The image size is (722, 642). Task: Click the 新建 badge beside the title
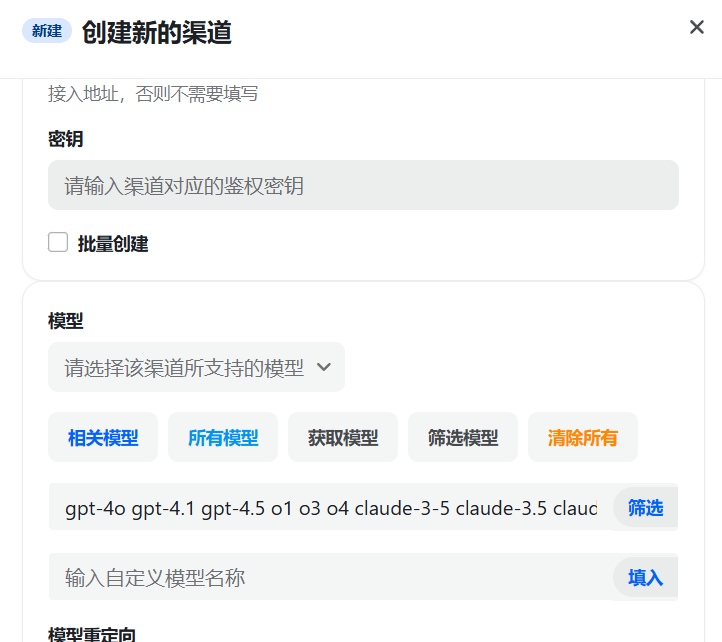click(x=47, y=31)
